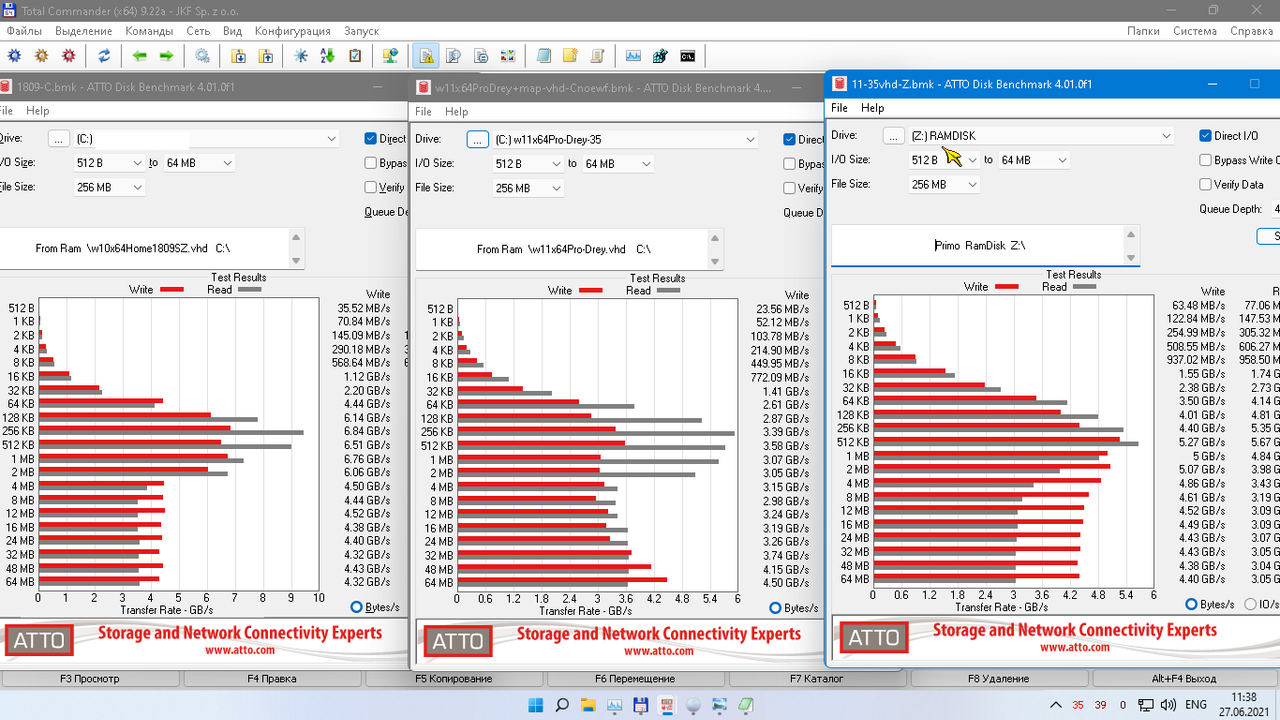This screenshot has height=720, width=1280.
Task: Open Файлы menu in Total Commander
Action: click(23, 31)
